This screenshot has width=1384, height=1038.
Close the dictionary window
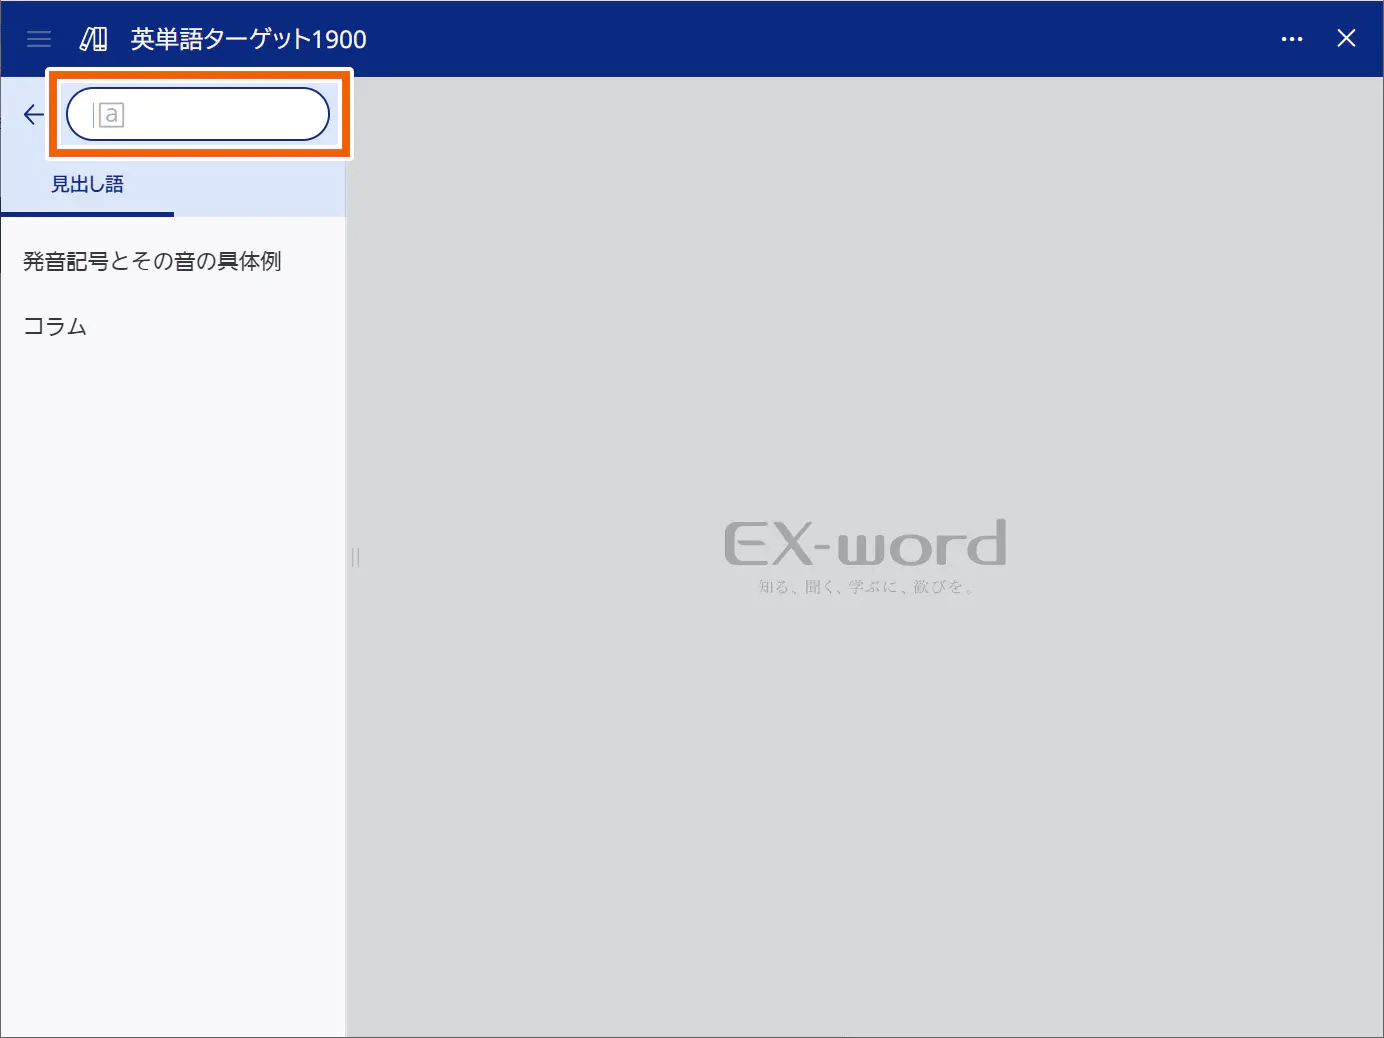[x=1346, y=38]
